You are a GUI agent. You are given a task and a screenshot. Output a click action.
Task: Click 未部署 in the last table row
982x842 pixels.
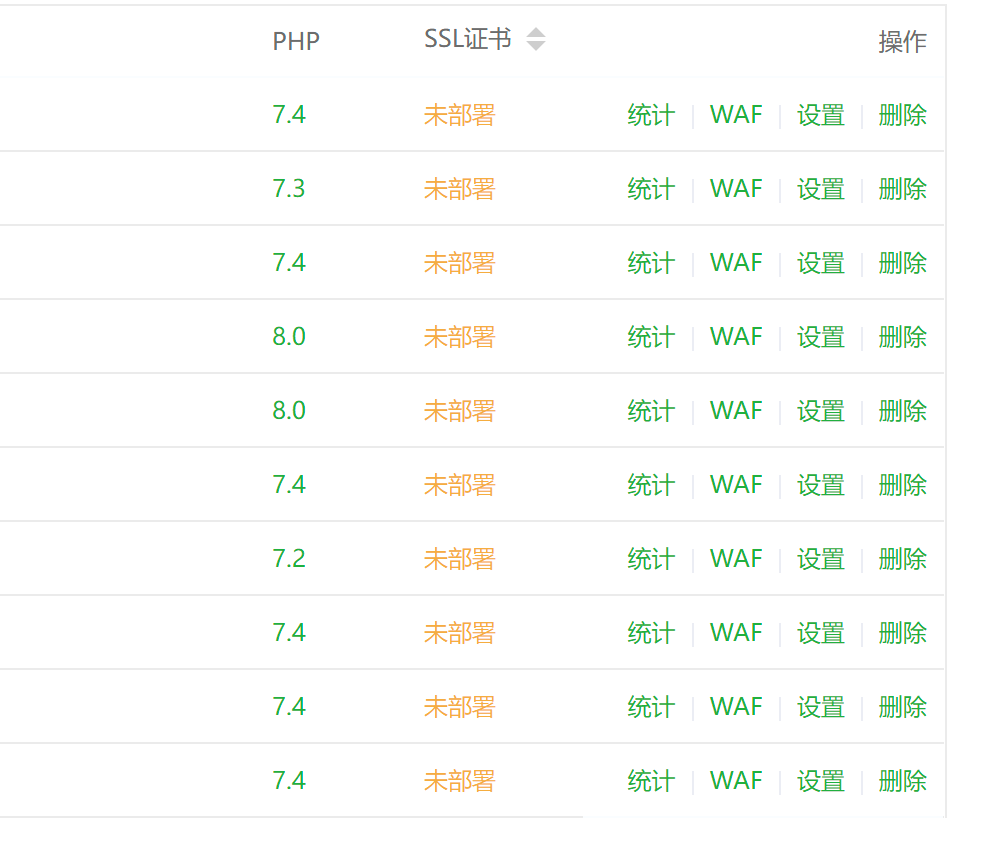click(x=459, y=781)
